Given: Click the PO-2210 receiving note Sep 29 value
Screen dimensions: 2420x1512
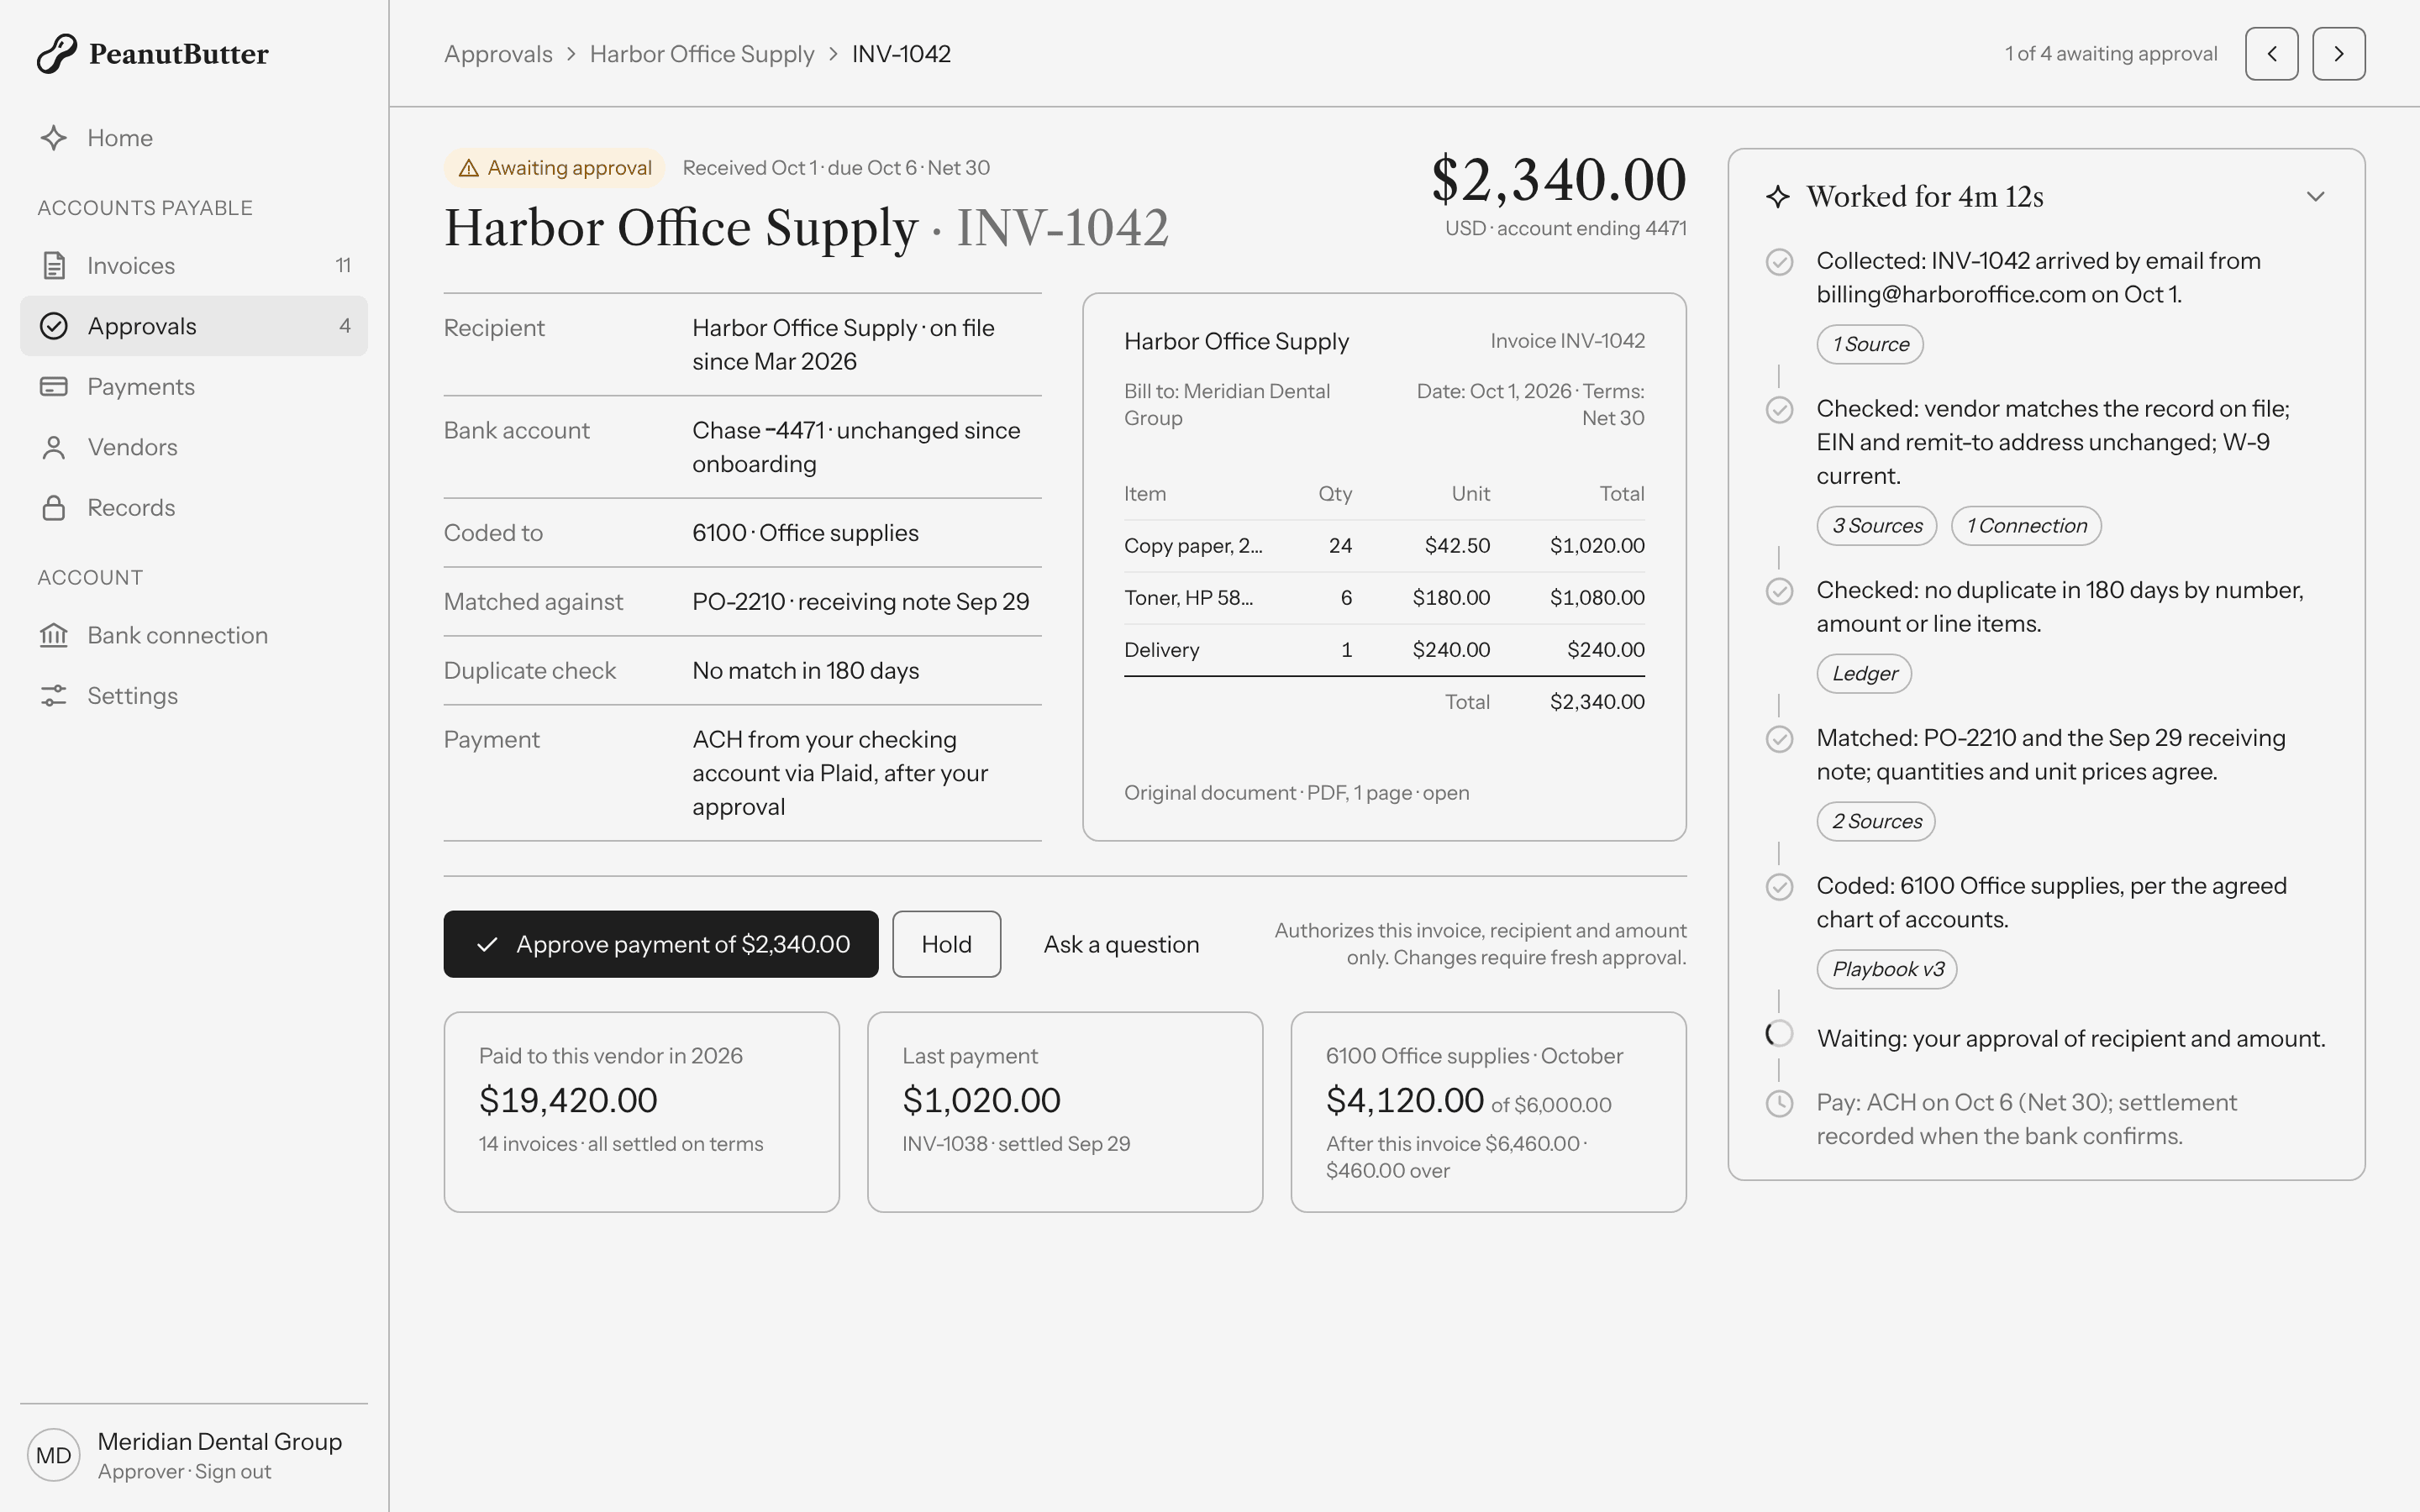Looking at the screenshot, I should tap(860, 602).
